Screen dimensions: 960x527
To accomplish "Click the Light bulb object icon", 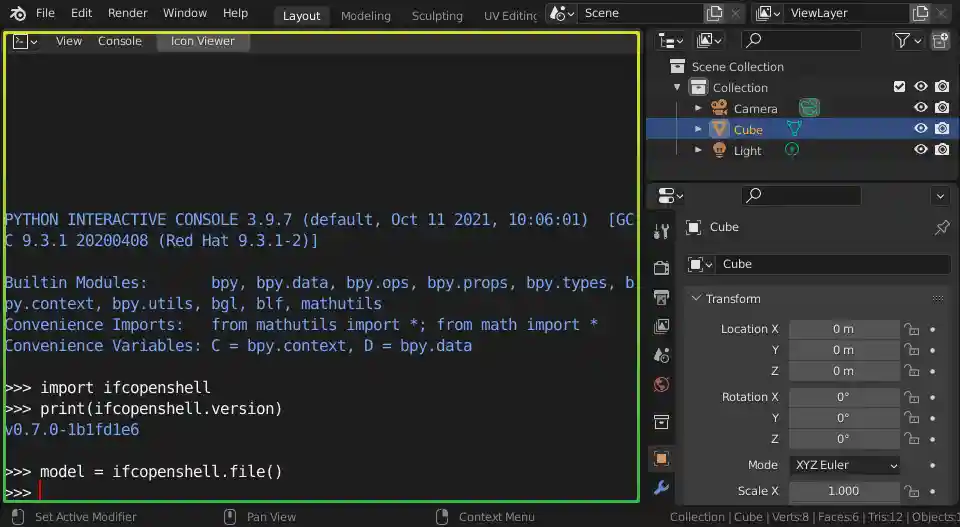I will pos(719,150).
